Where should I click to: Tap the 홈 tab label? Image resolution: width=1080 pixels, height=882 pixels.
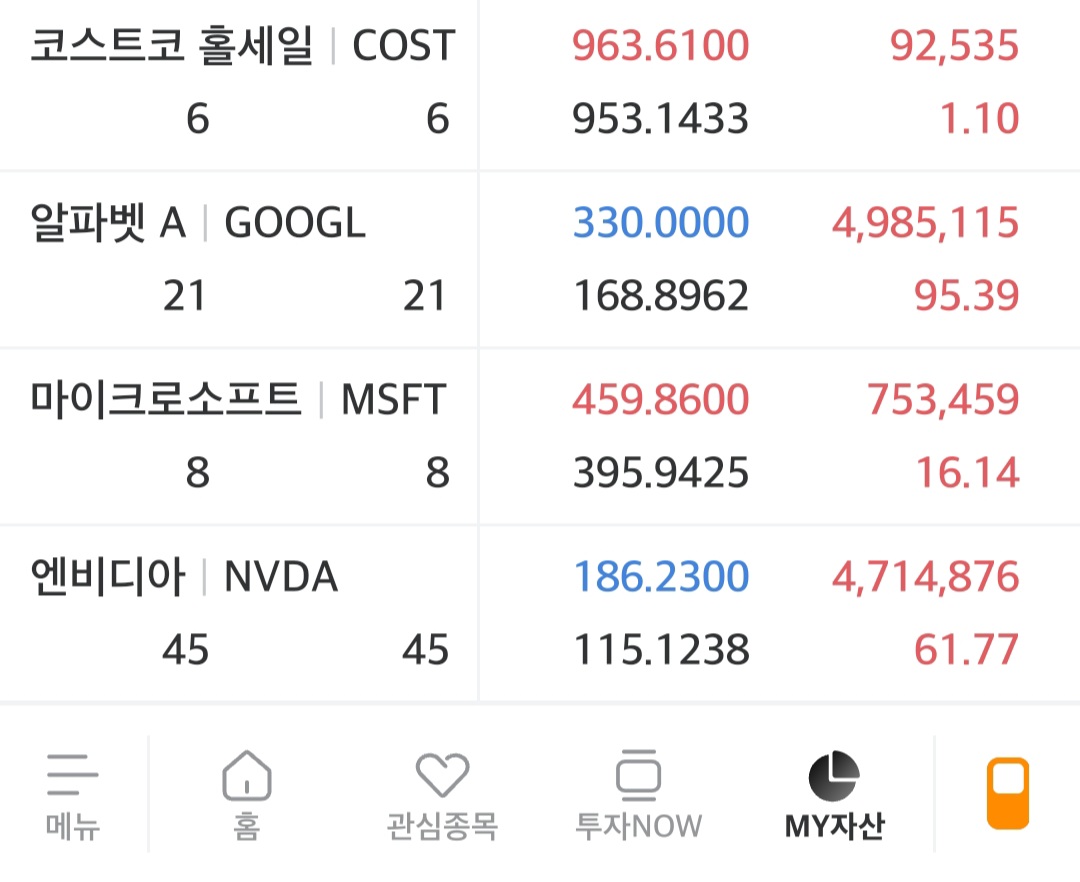[247, 826]
